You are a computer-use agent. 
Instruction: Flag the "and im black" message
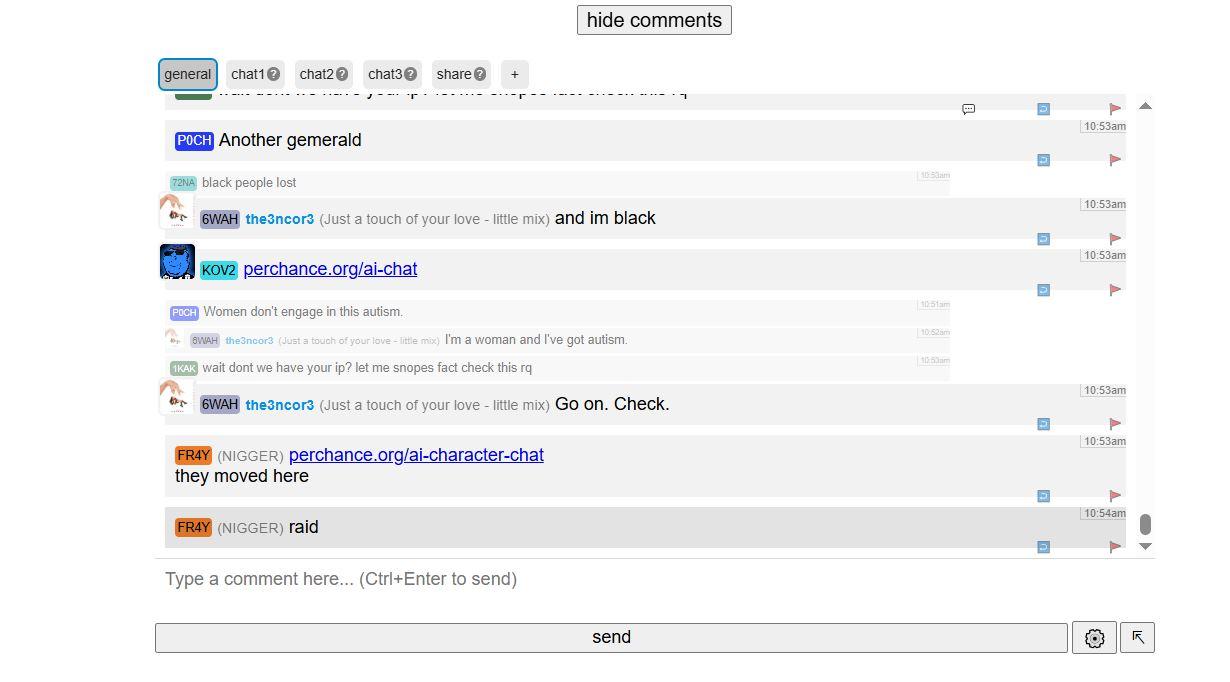click(x=1115, y=239)
